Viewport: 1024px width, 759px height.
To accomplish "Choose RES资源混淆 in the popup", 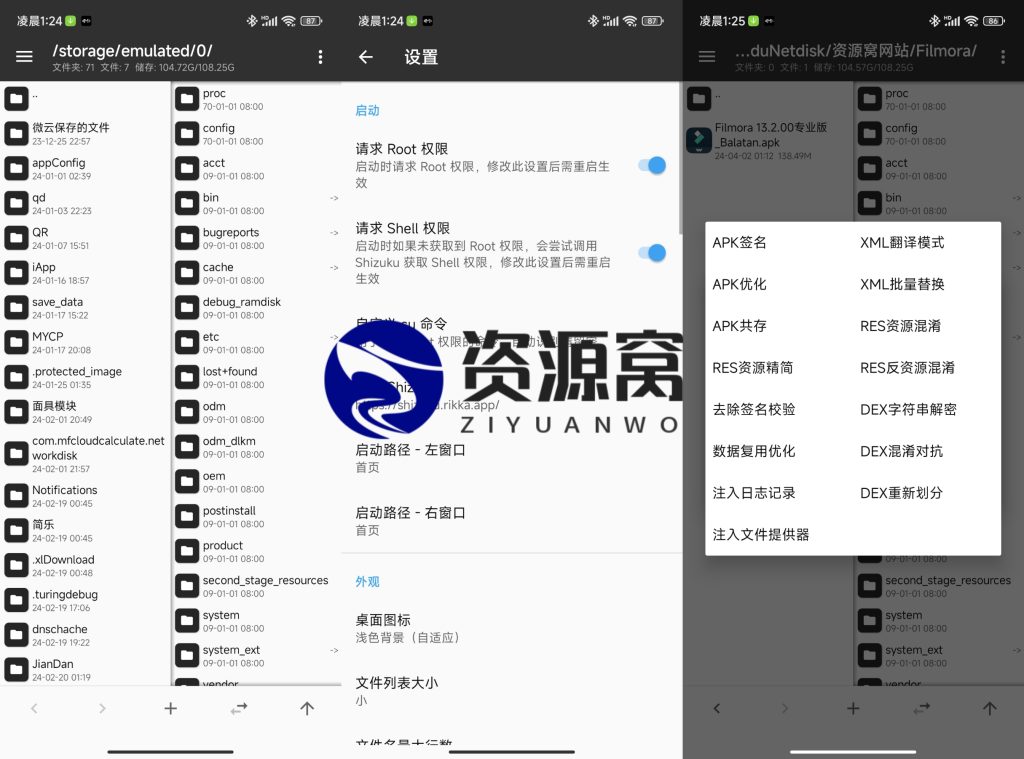I will 900,326.
